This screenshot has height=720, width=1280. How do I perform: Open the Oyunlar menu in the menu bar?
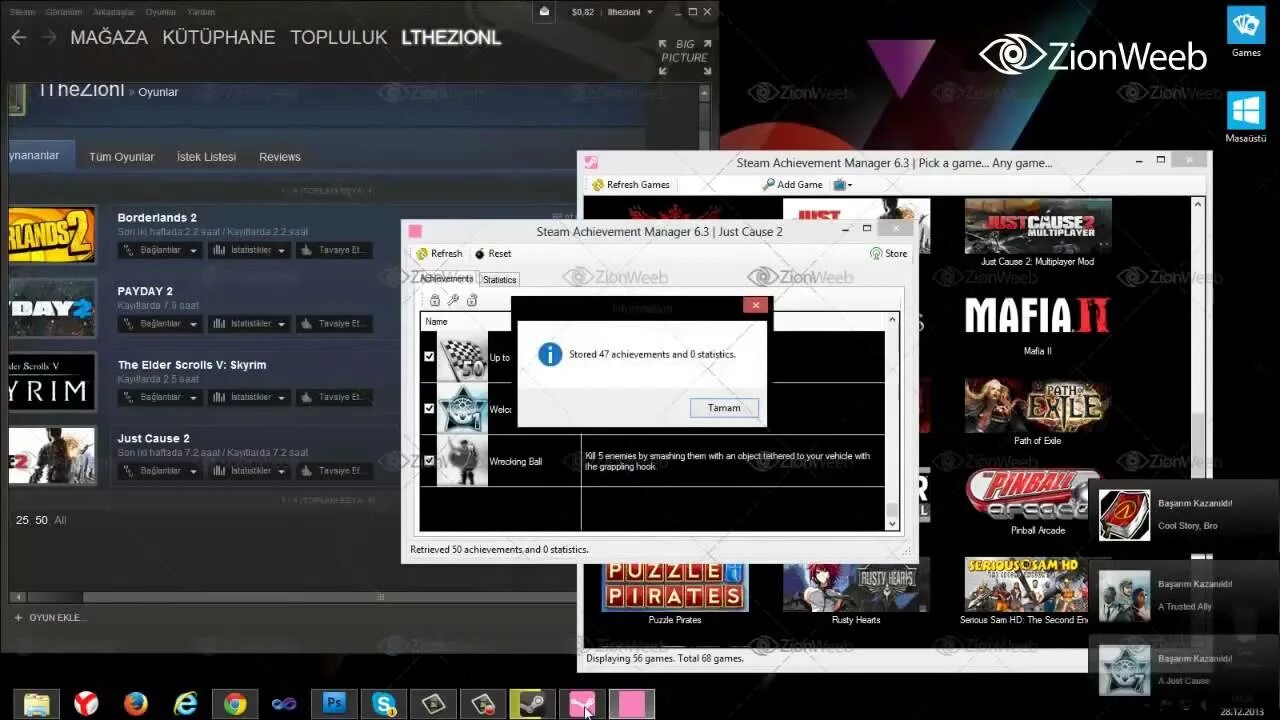coord(160,12)
